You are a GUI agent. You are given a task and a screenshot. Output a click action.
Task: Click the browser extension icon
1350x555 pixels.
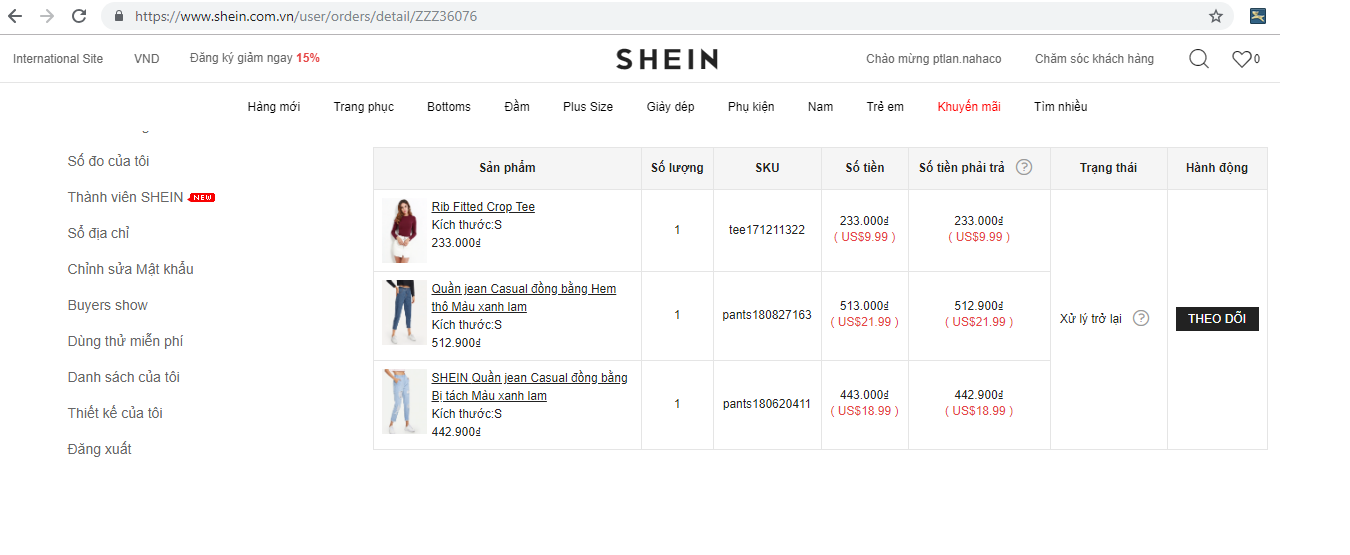[x=1259, y=16]
